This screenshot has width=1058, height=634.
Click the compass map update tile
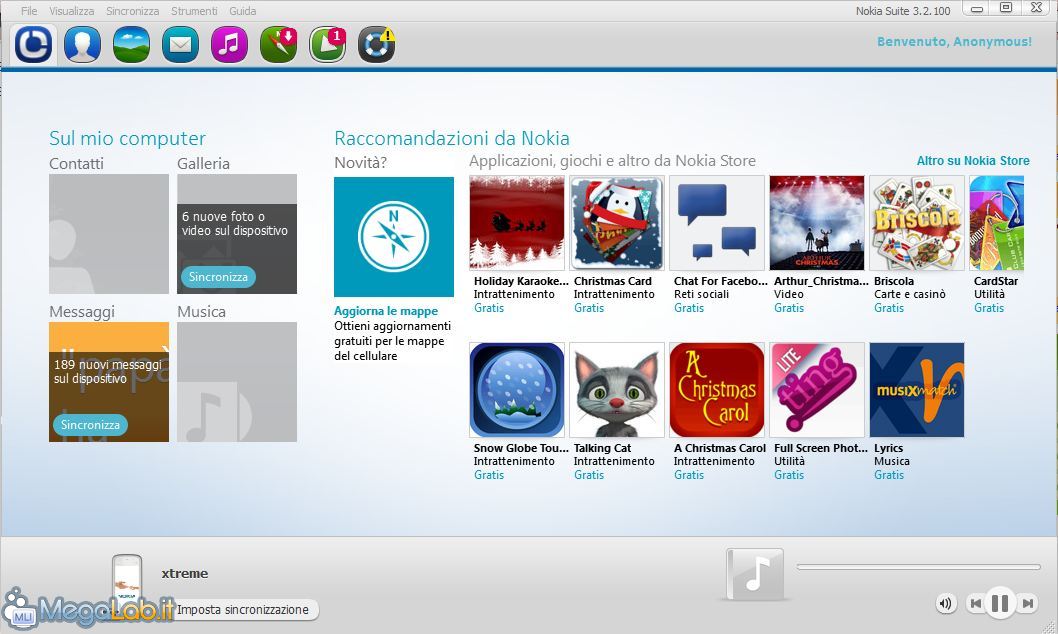394,237
